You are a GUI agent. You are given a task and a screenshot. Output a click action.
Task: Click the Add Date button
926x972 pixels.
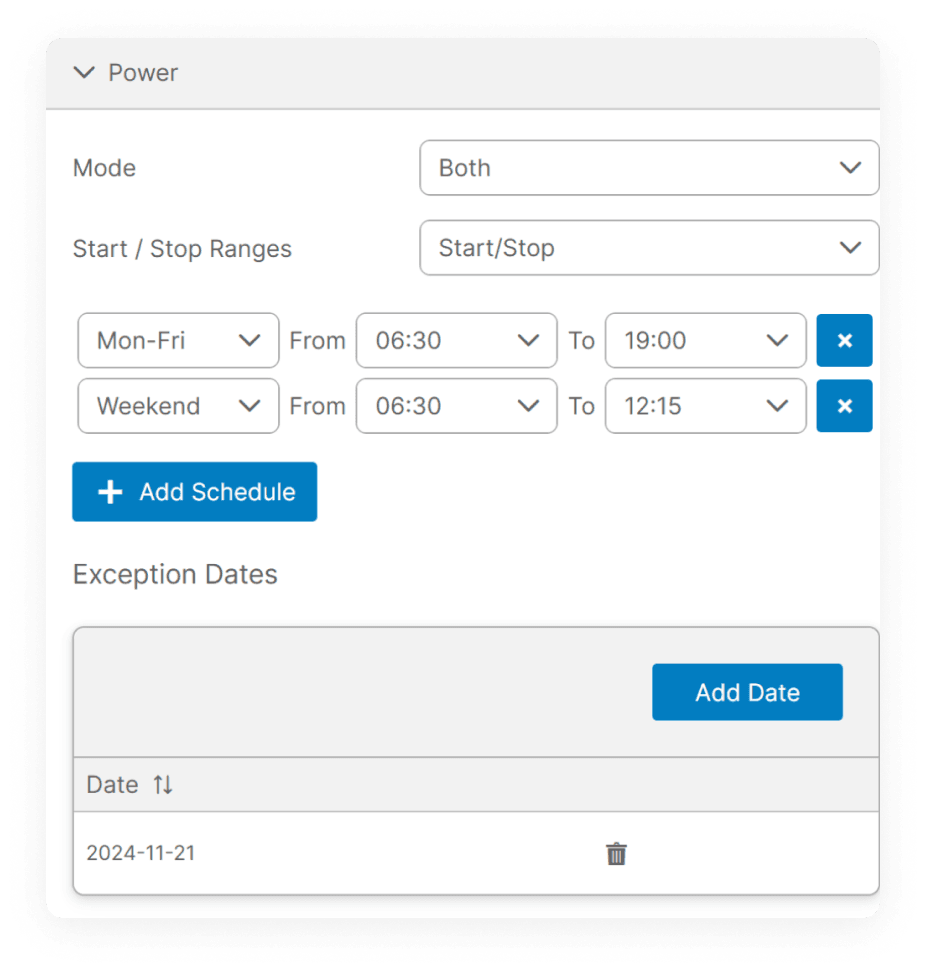click(x=747, y=692)
